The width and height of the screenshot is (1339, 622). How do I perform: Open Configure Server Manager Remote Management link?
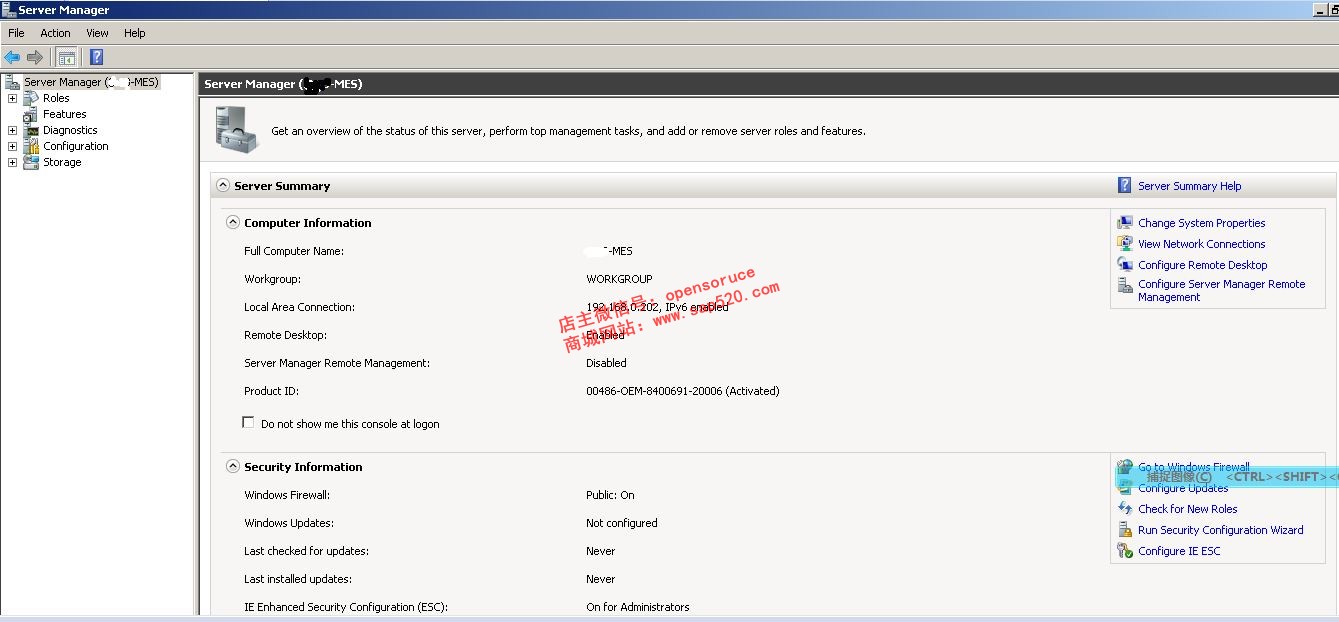pyautogui.click(x=1221, y=290)
